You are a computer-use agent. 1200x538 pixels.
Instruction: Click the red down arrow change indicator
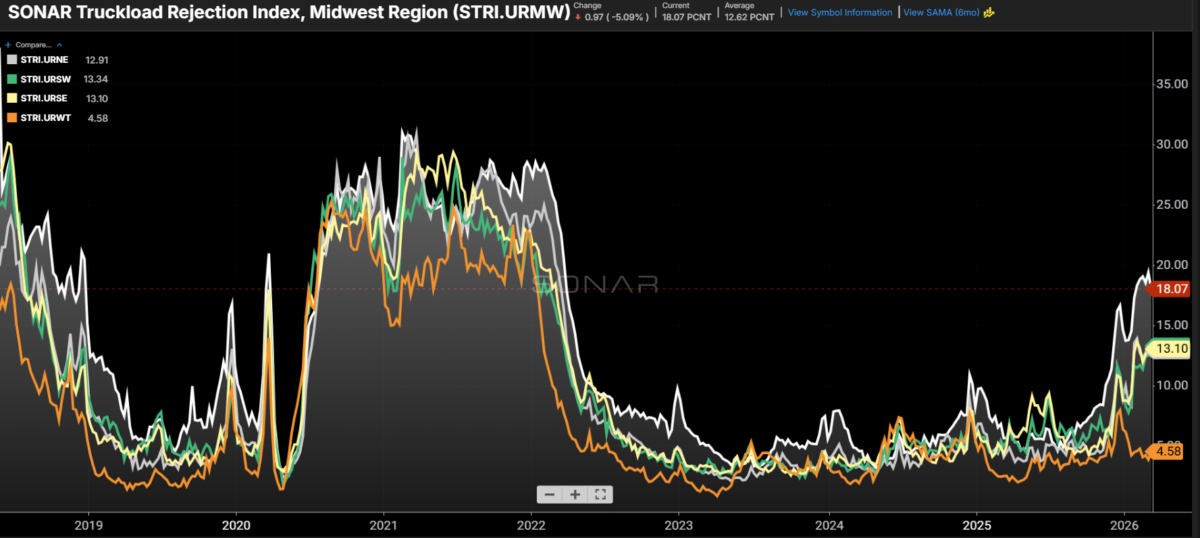577,17
